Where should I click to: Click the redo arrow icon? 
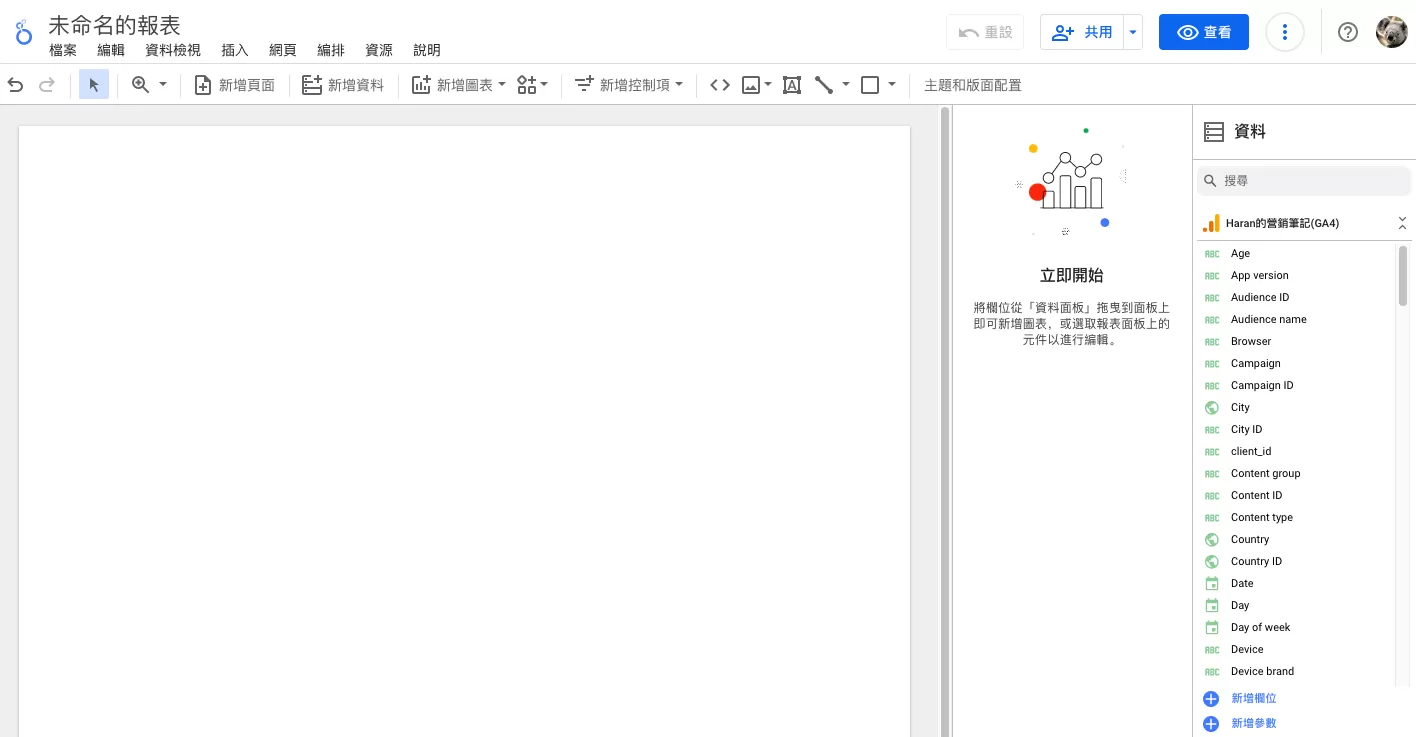pos(46,85)
